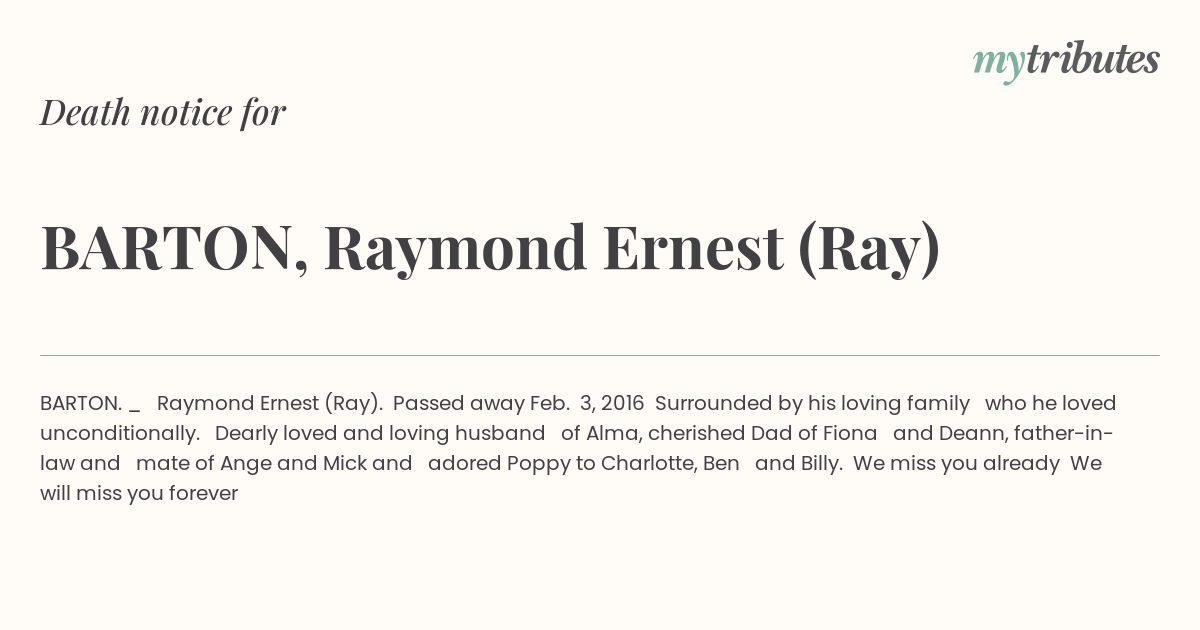The width and height of the screenshot is (1200, 630).
Task: Click the 'Surrounded by his loving family' phrase
Action: click(x=812, y=403)
